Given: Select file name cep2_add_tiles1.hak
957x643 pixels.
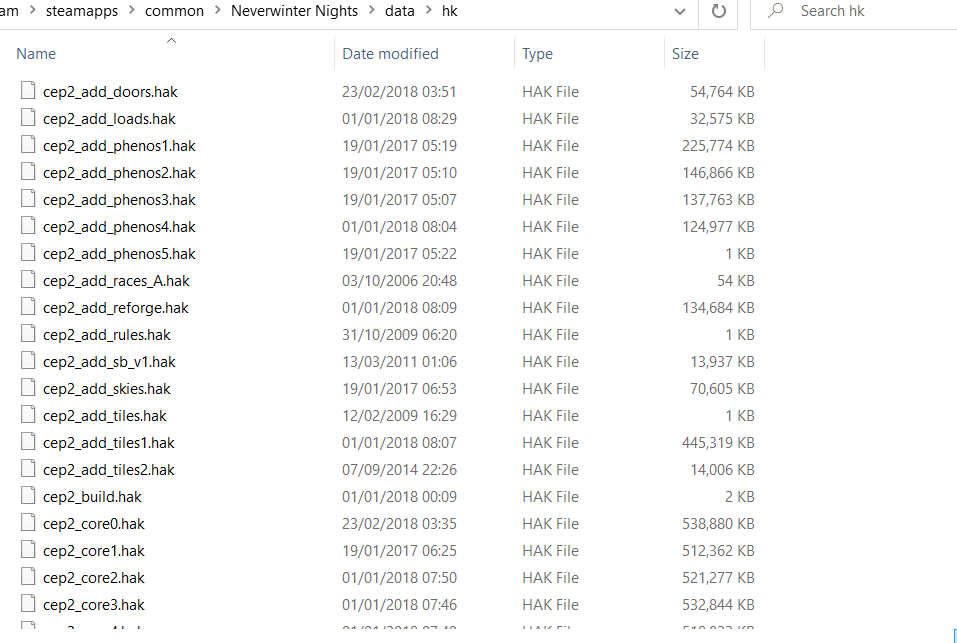Looking at the screenshot, I should point(109,443).
